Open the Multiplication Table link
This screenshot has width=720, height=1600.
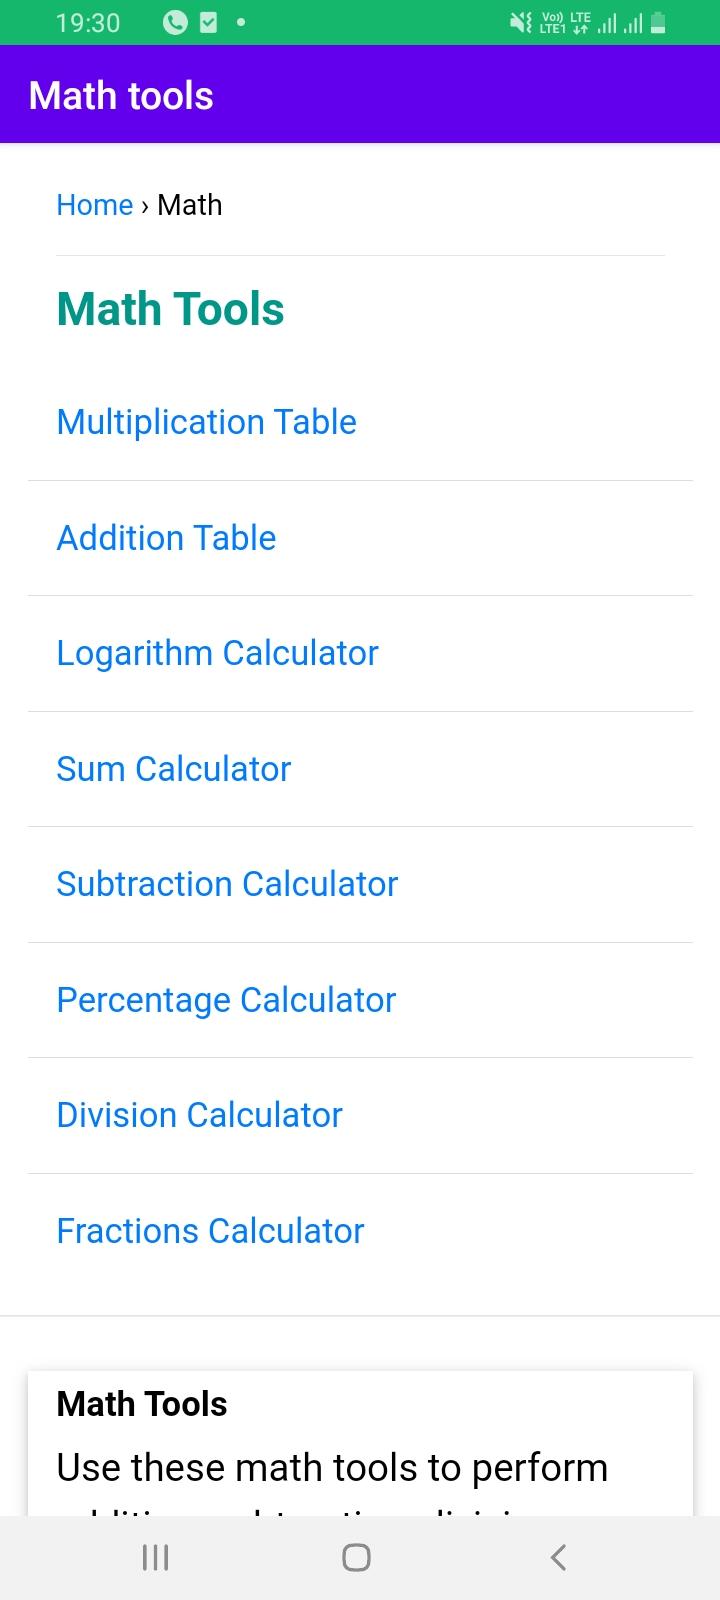click(x=207, y=422)
